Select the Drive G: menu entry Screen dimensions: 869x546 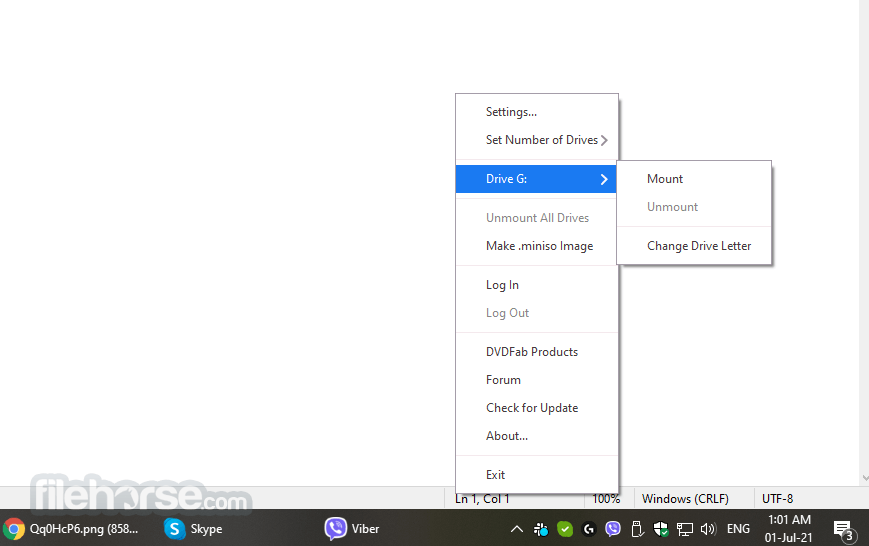(x=536, y=179)
